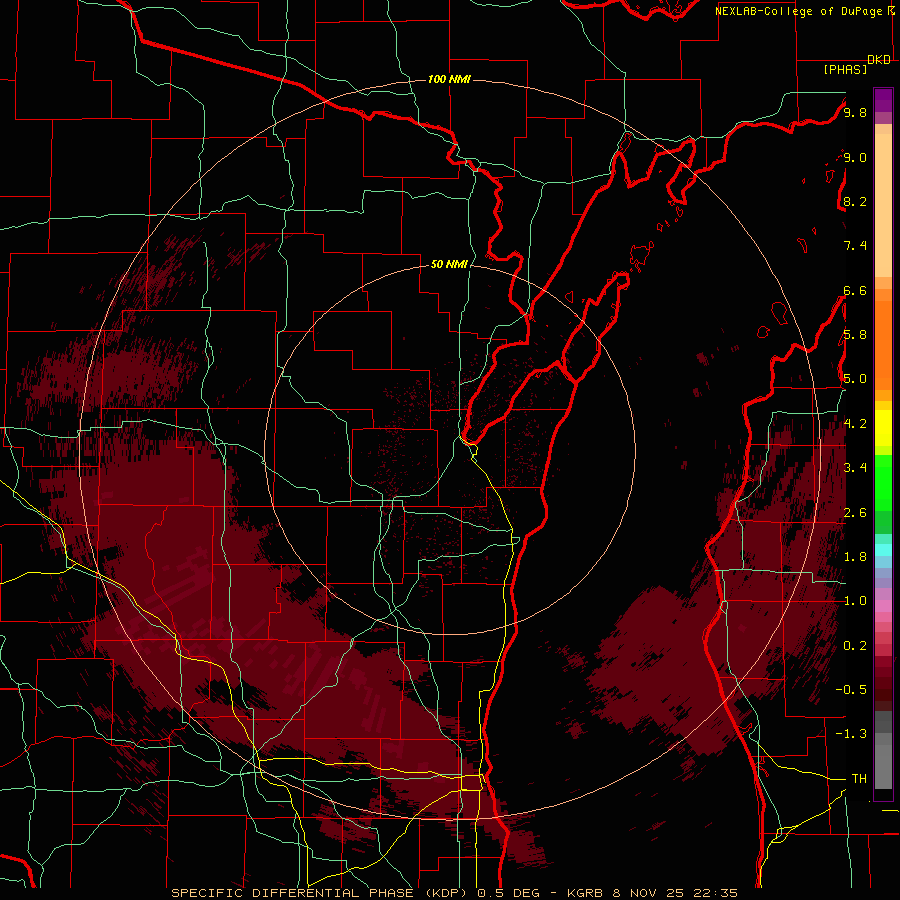
Task: Click the -1.3 scale value
Action: [851, 734]
